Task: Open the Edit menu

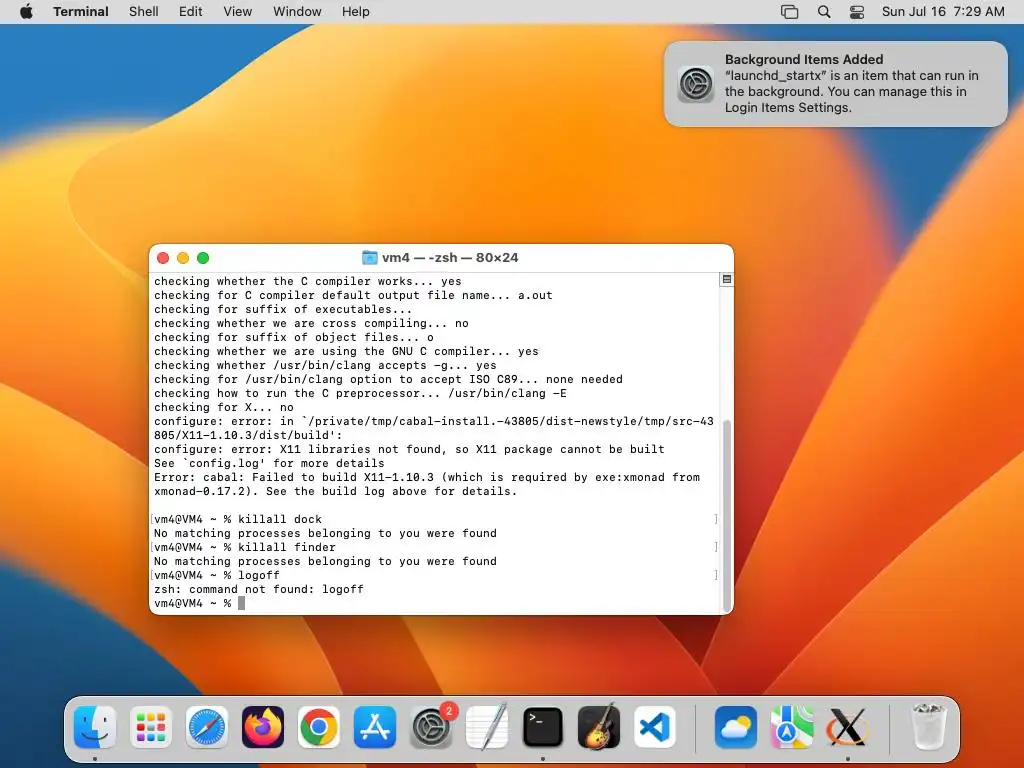Action: pyautogui.click(x=191, y=12)
